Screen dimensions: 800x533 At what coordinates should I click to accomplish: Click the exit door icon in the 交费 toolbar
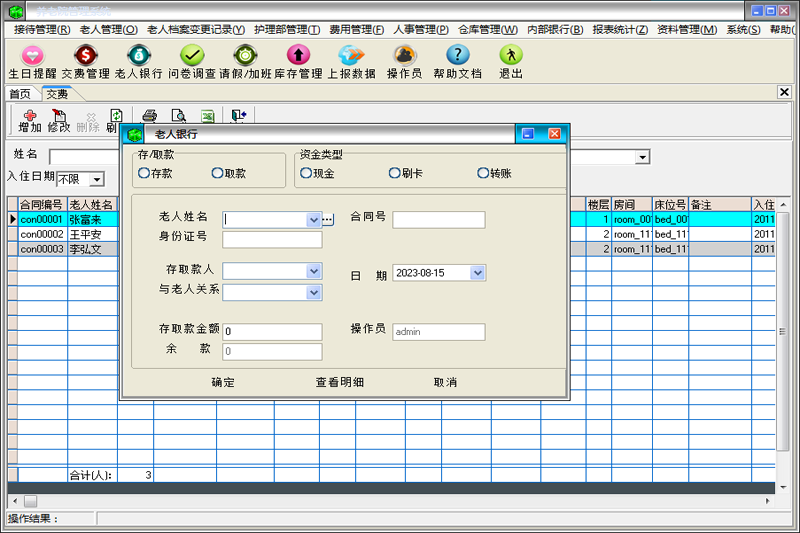pyautogui.click(x=239, y=116)
